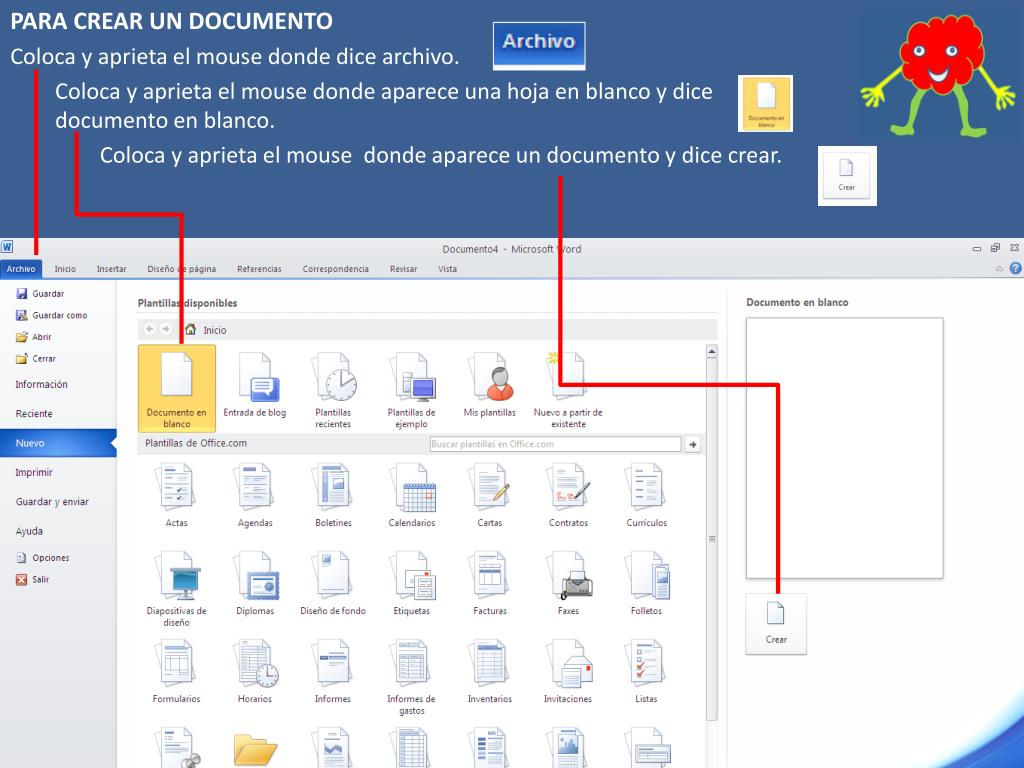Viewport: 1024px width, 768px height.
Task: Open the Referencias tab
Action: (x=259, y=268)
